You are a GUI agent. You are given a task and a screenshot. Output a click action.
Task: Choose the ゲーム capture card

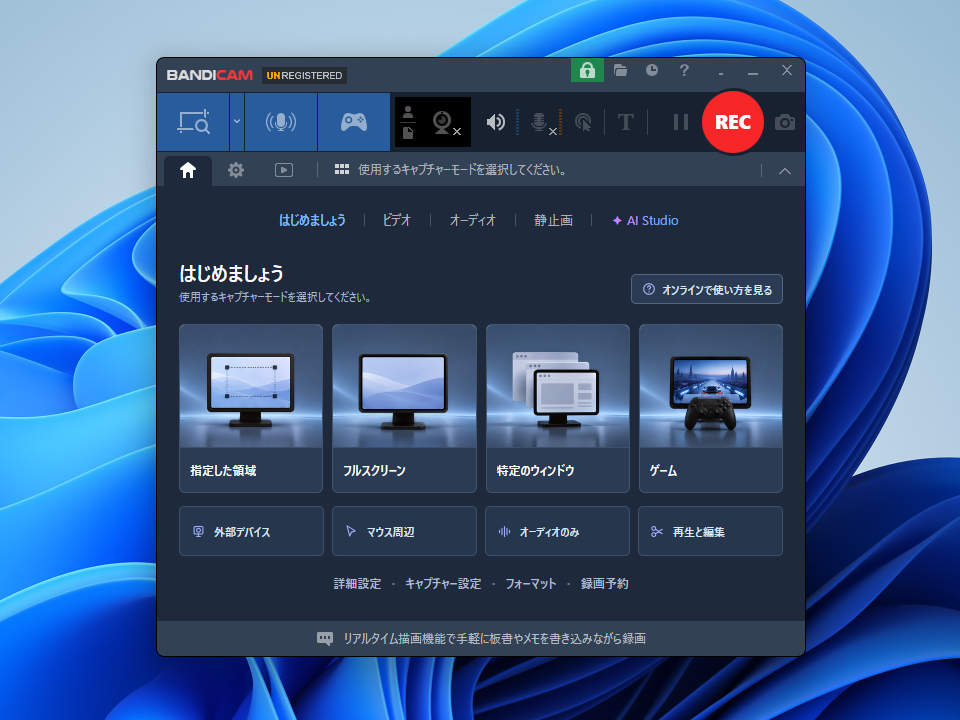point(711,408)
